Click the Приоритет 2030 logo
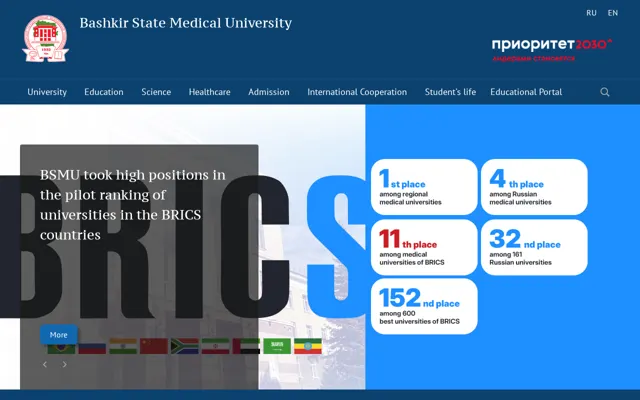This screenshot has width=640, height=400. pos(552,49)
